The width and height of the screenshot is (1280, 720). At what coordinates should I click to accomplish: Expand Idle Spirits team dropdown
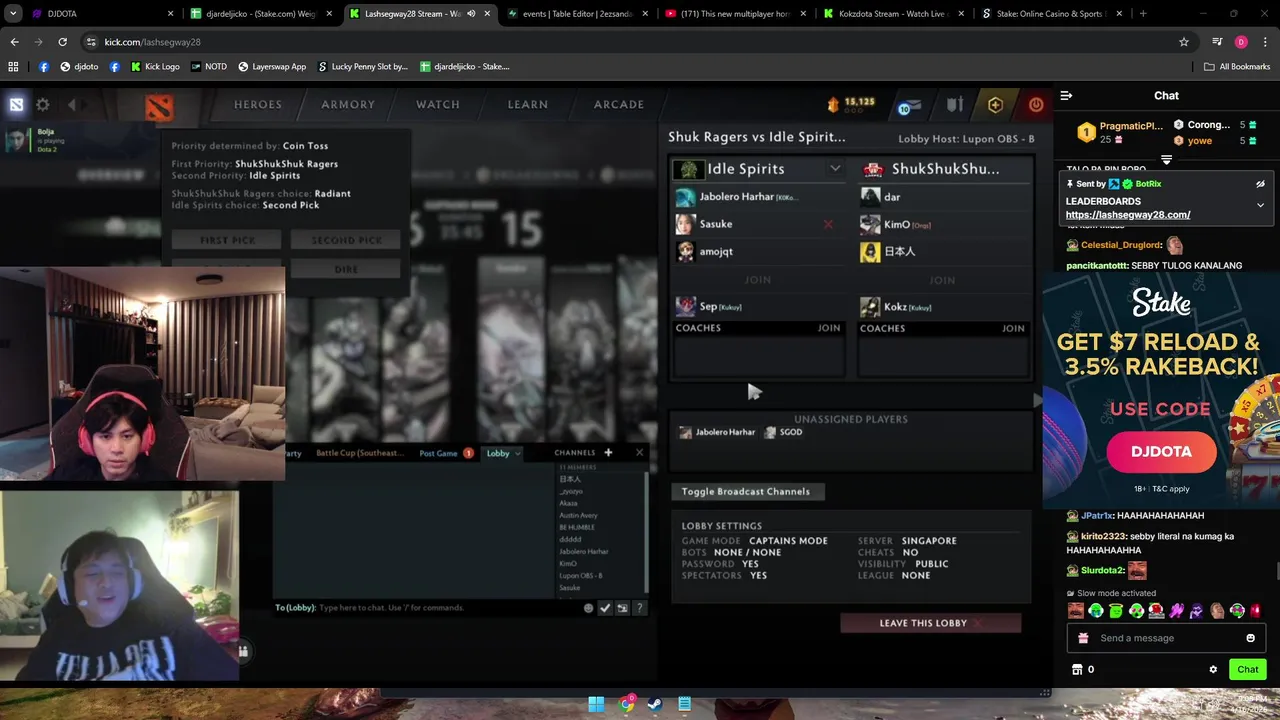click(x=835, y=168)
